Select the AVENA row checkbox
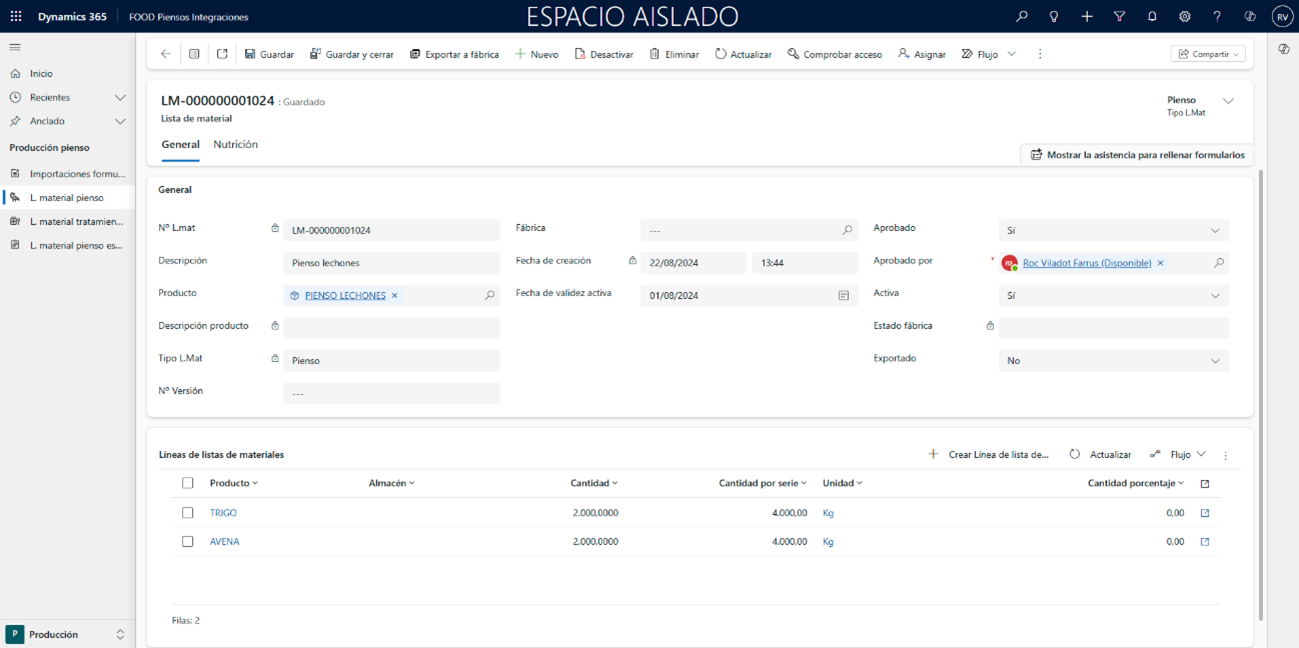The image size is (1299, 648). 187,542
